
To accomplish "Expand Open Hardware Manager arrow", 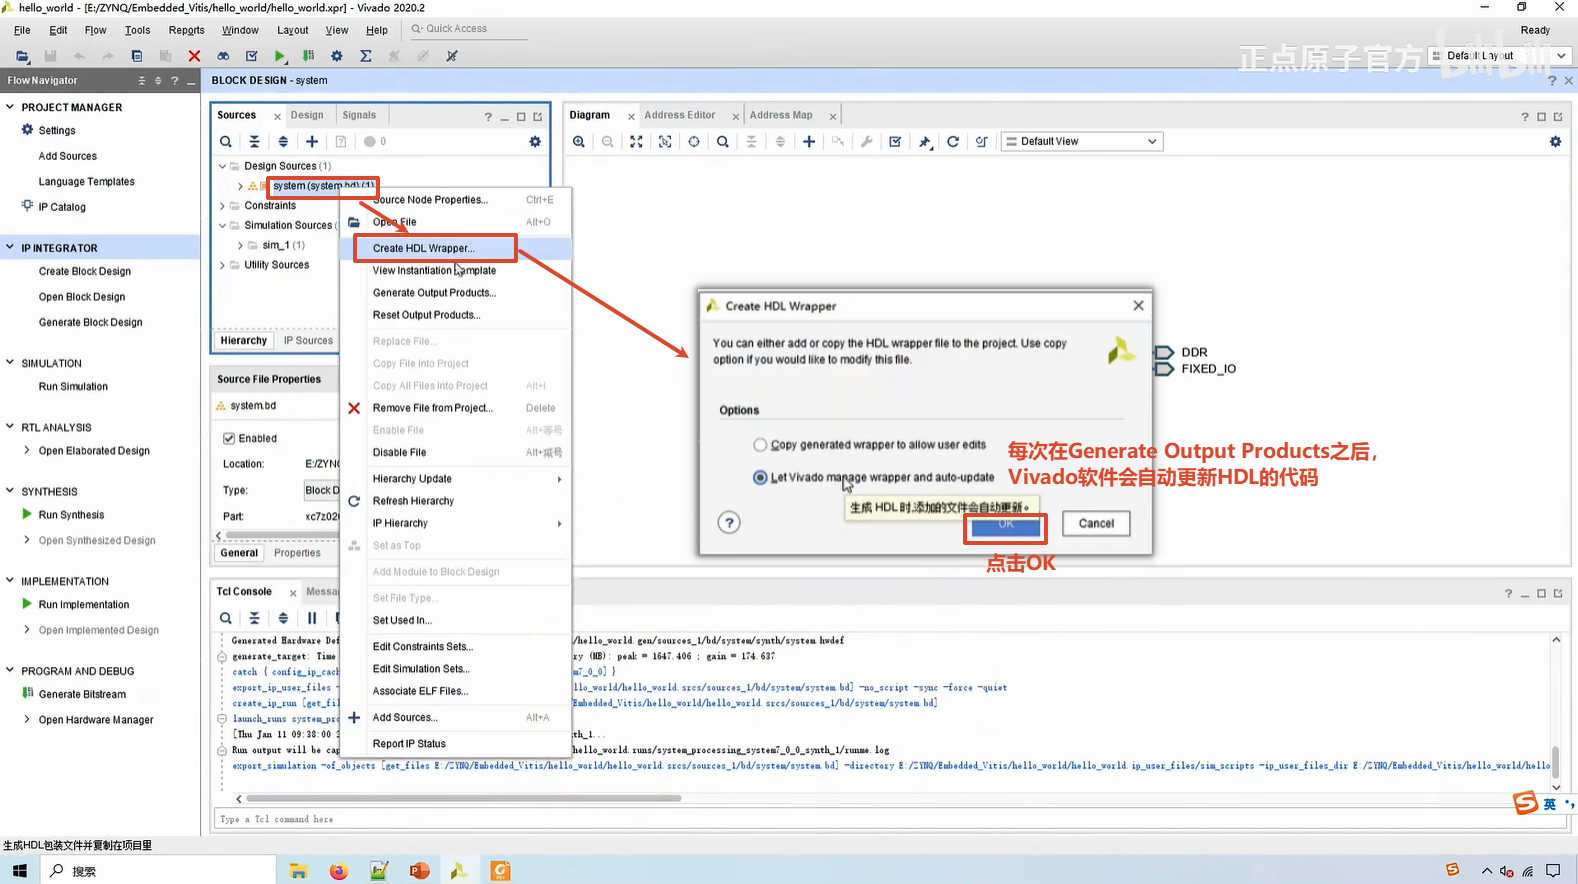I will 27,720.
